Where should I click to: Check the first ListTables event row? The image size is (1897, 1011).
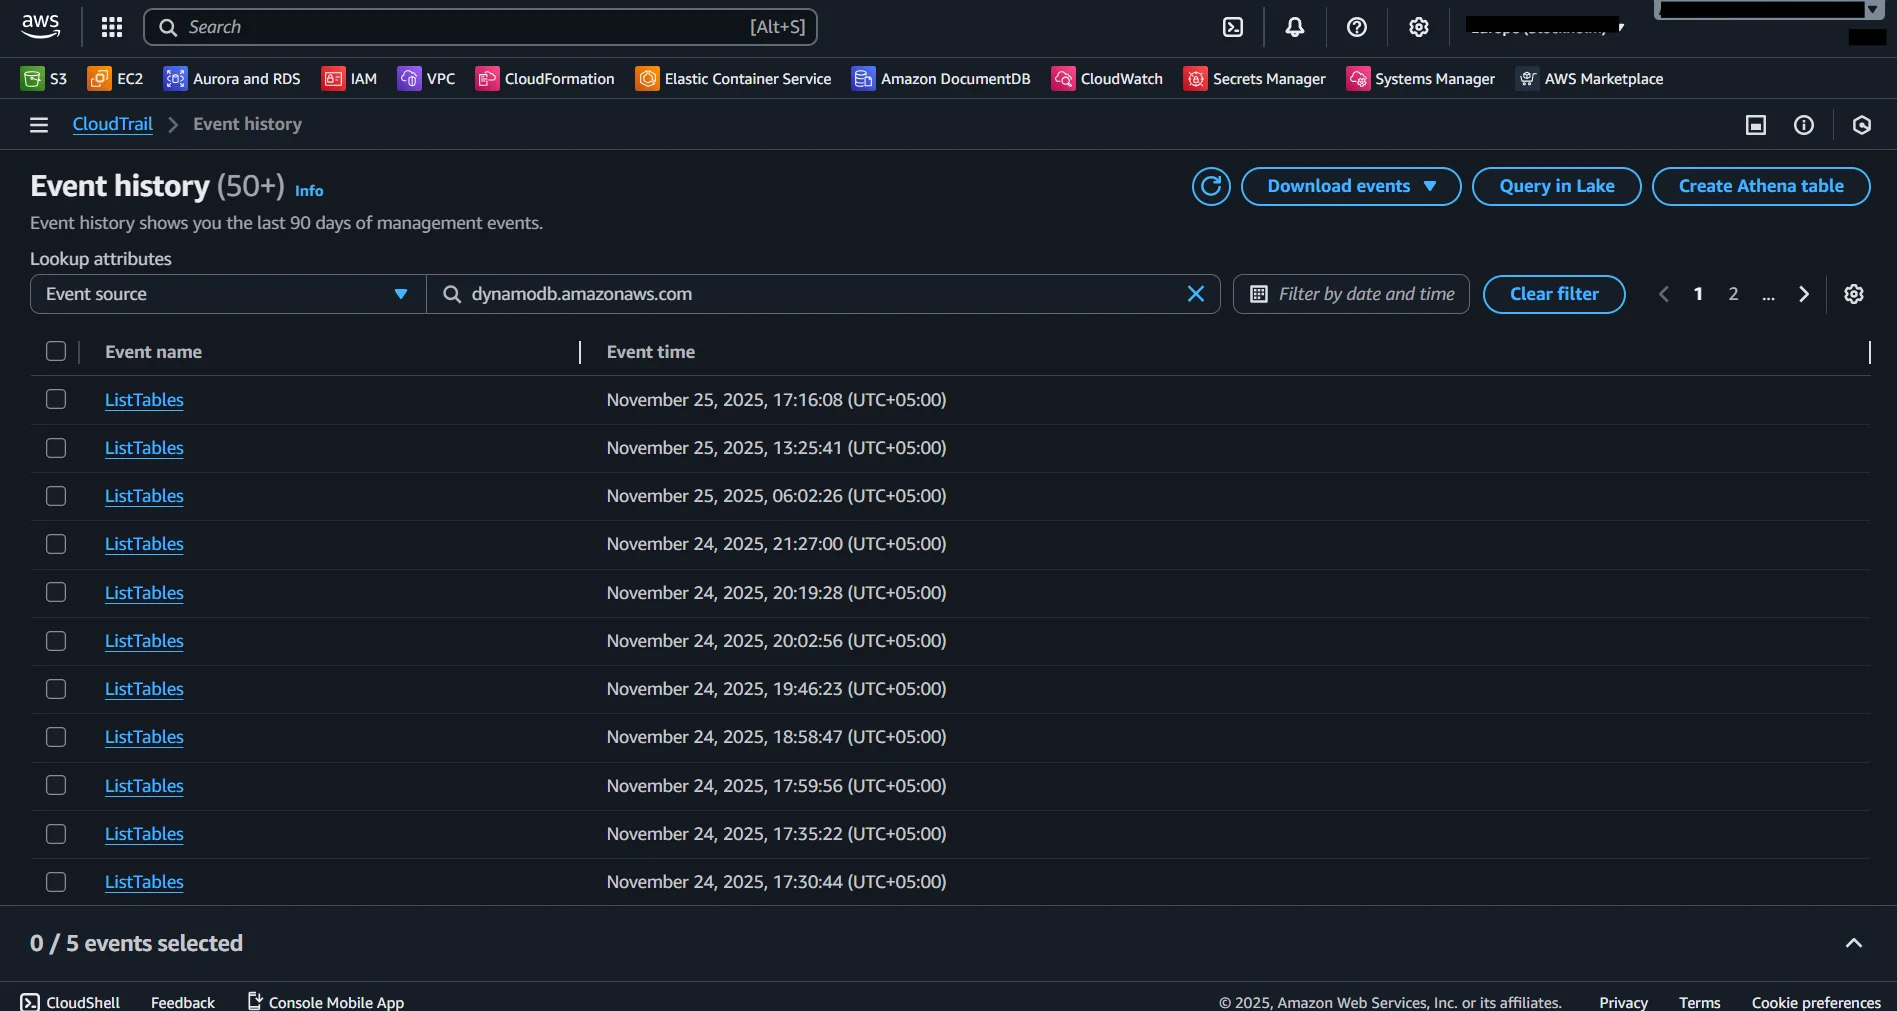point(56,399)
